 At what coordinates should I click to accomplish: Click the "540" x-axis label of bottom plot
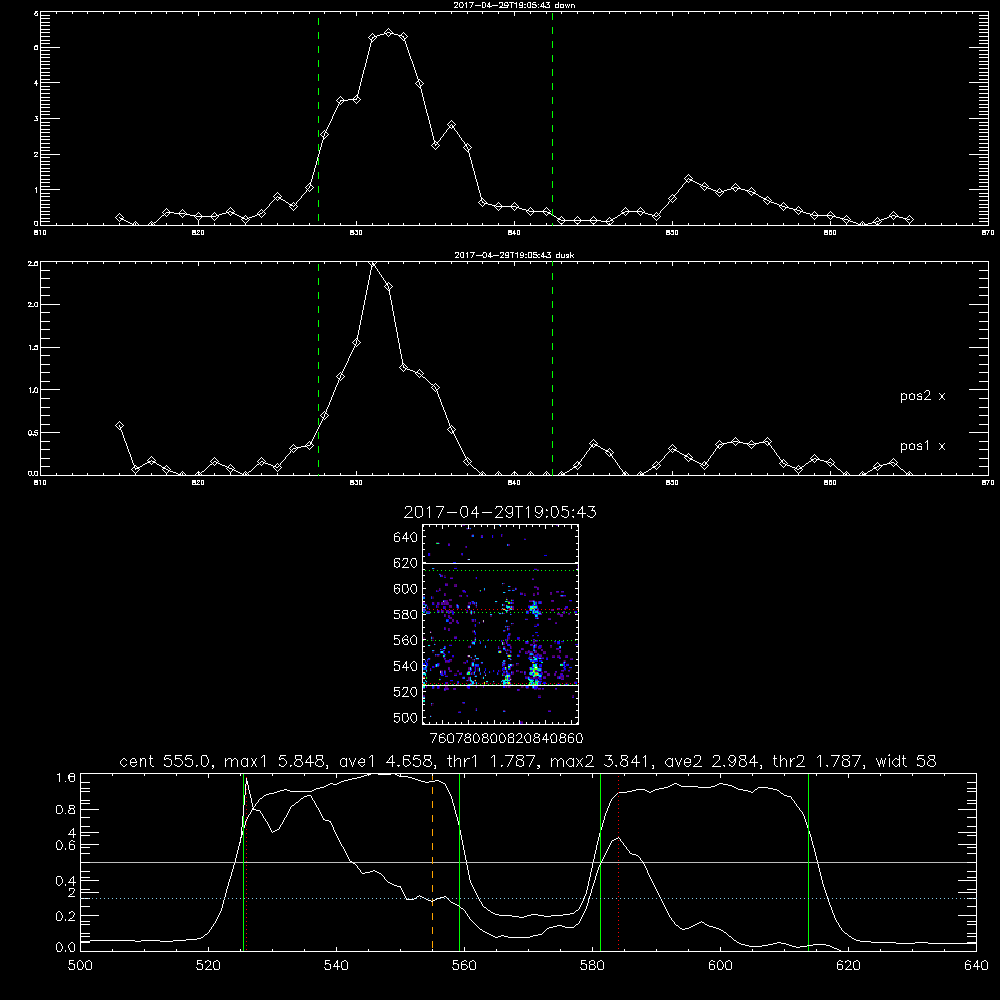click(336, 966)
